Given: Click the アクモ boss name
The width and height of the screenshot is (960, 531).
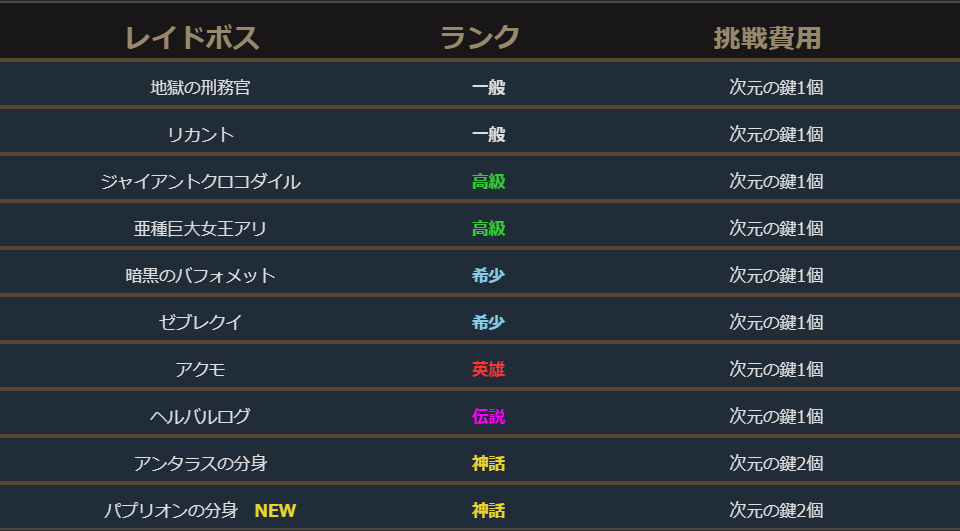Looking at the screenshot, I should click(x=200, y=369).
